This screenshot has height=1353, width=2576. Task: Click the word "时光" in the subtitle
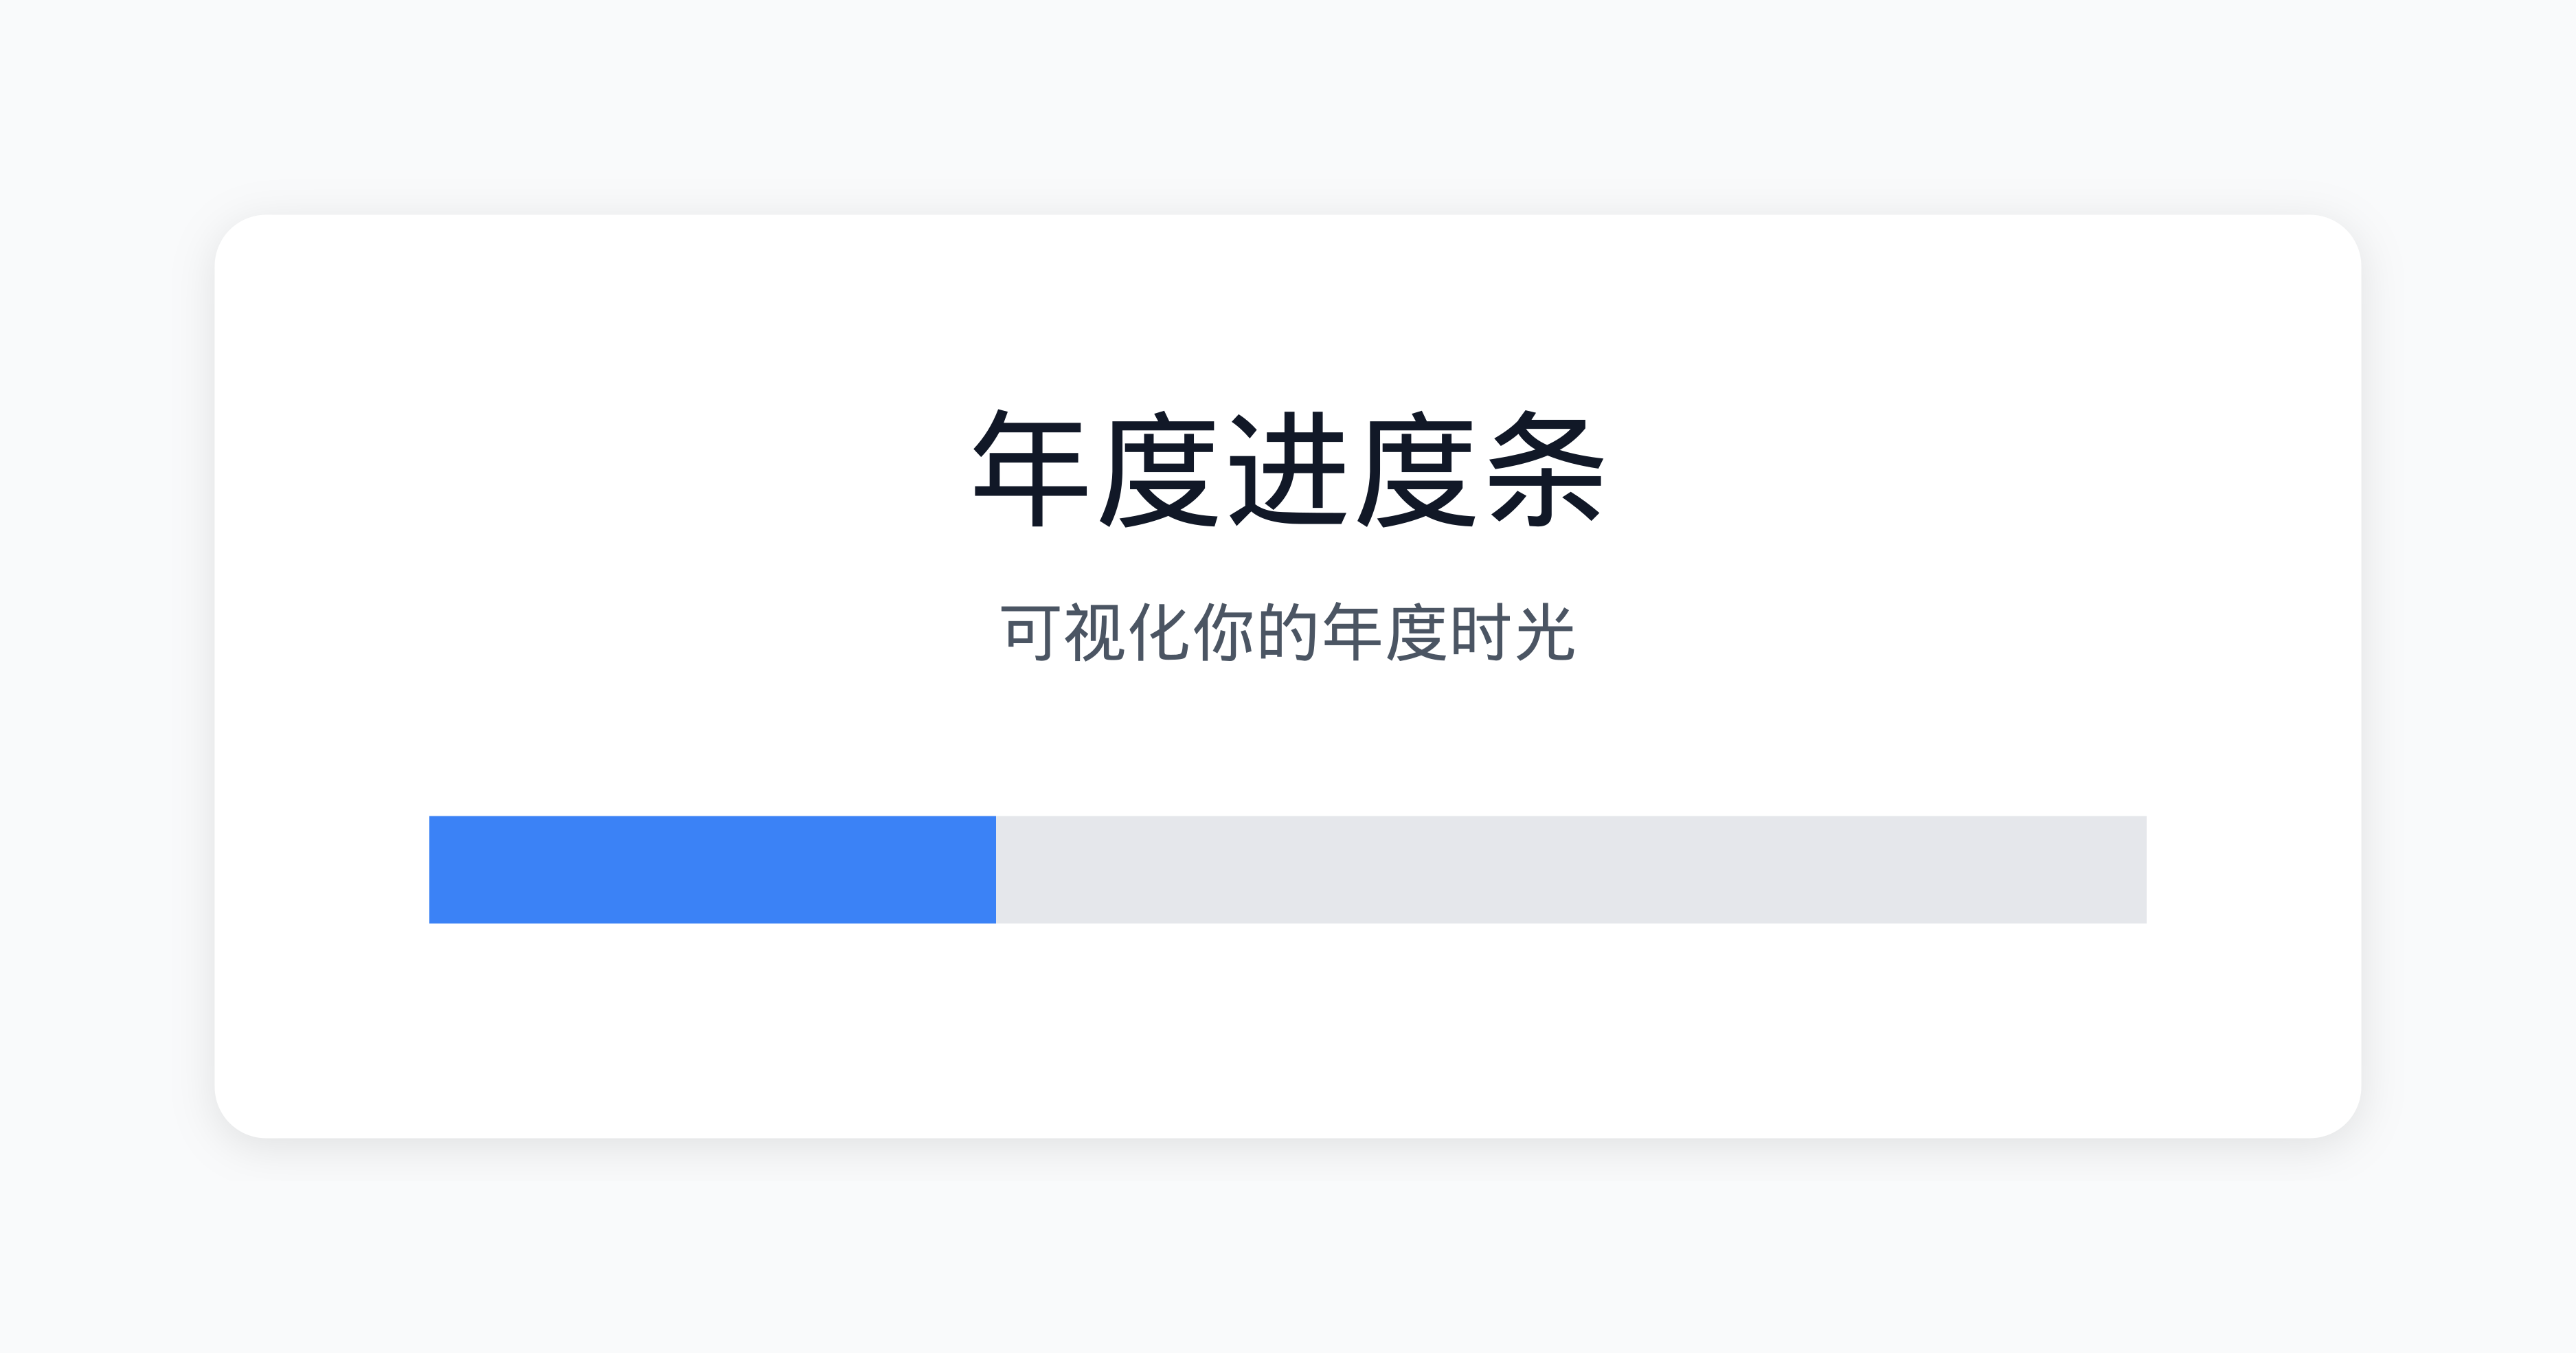click(x=1513, y=633)
